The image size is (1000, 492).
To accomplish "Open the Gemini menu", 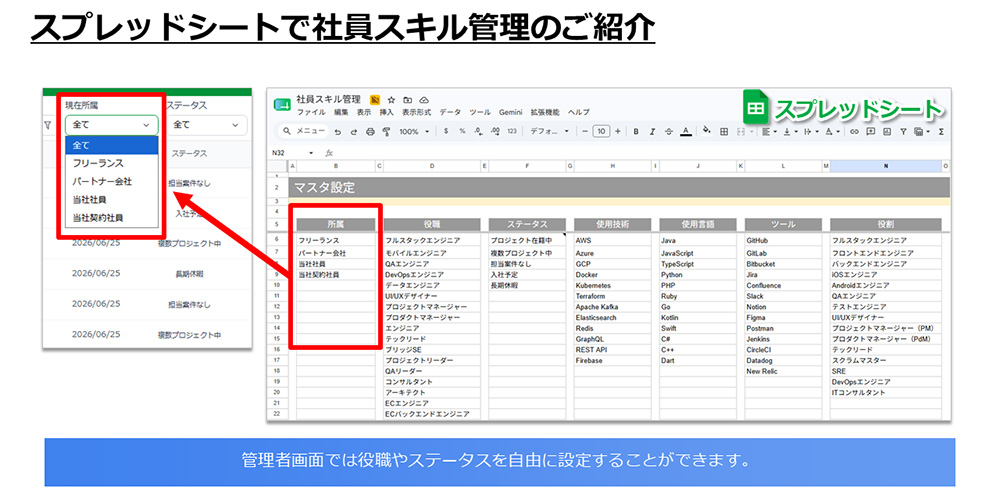I will [x=511, y=112].
